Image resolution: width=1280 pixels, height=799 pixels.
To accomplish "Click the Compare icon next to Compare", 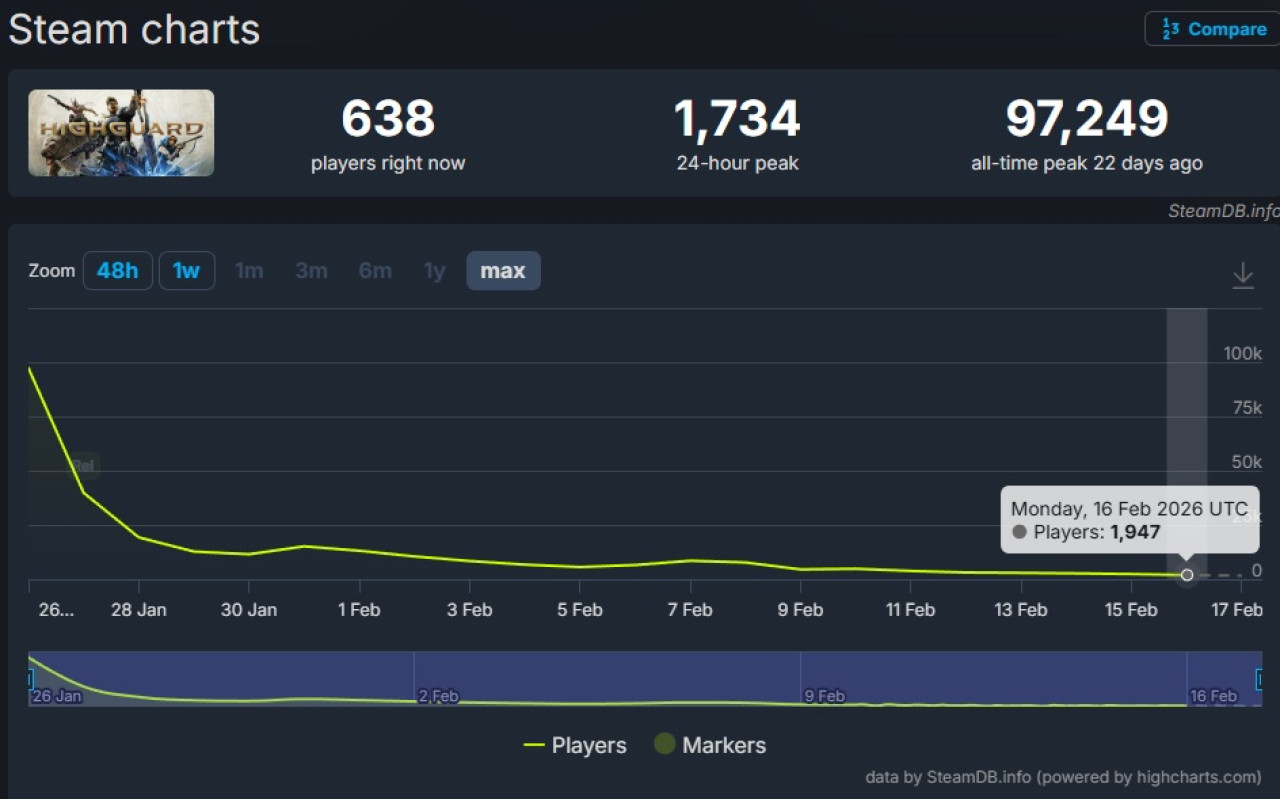I will (x=1173, y=28).
